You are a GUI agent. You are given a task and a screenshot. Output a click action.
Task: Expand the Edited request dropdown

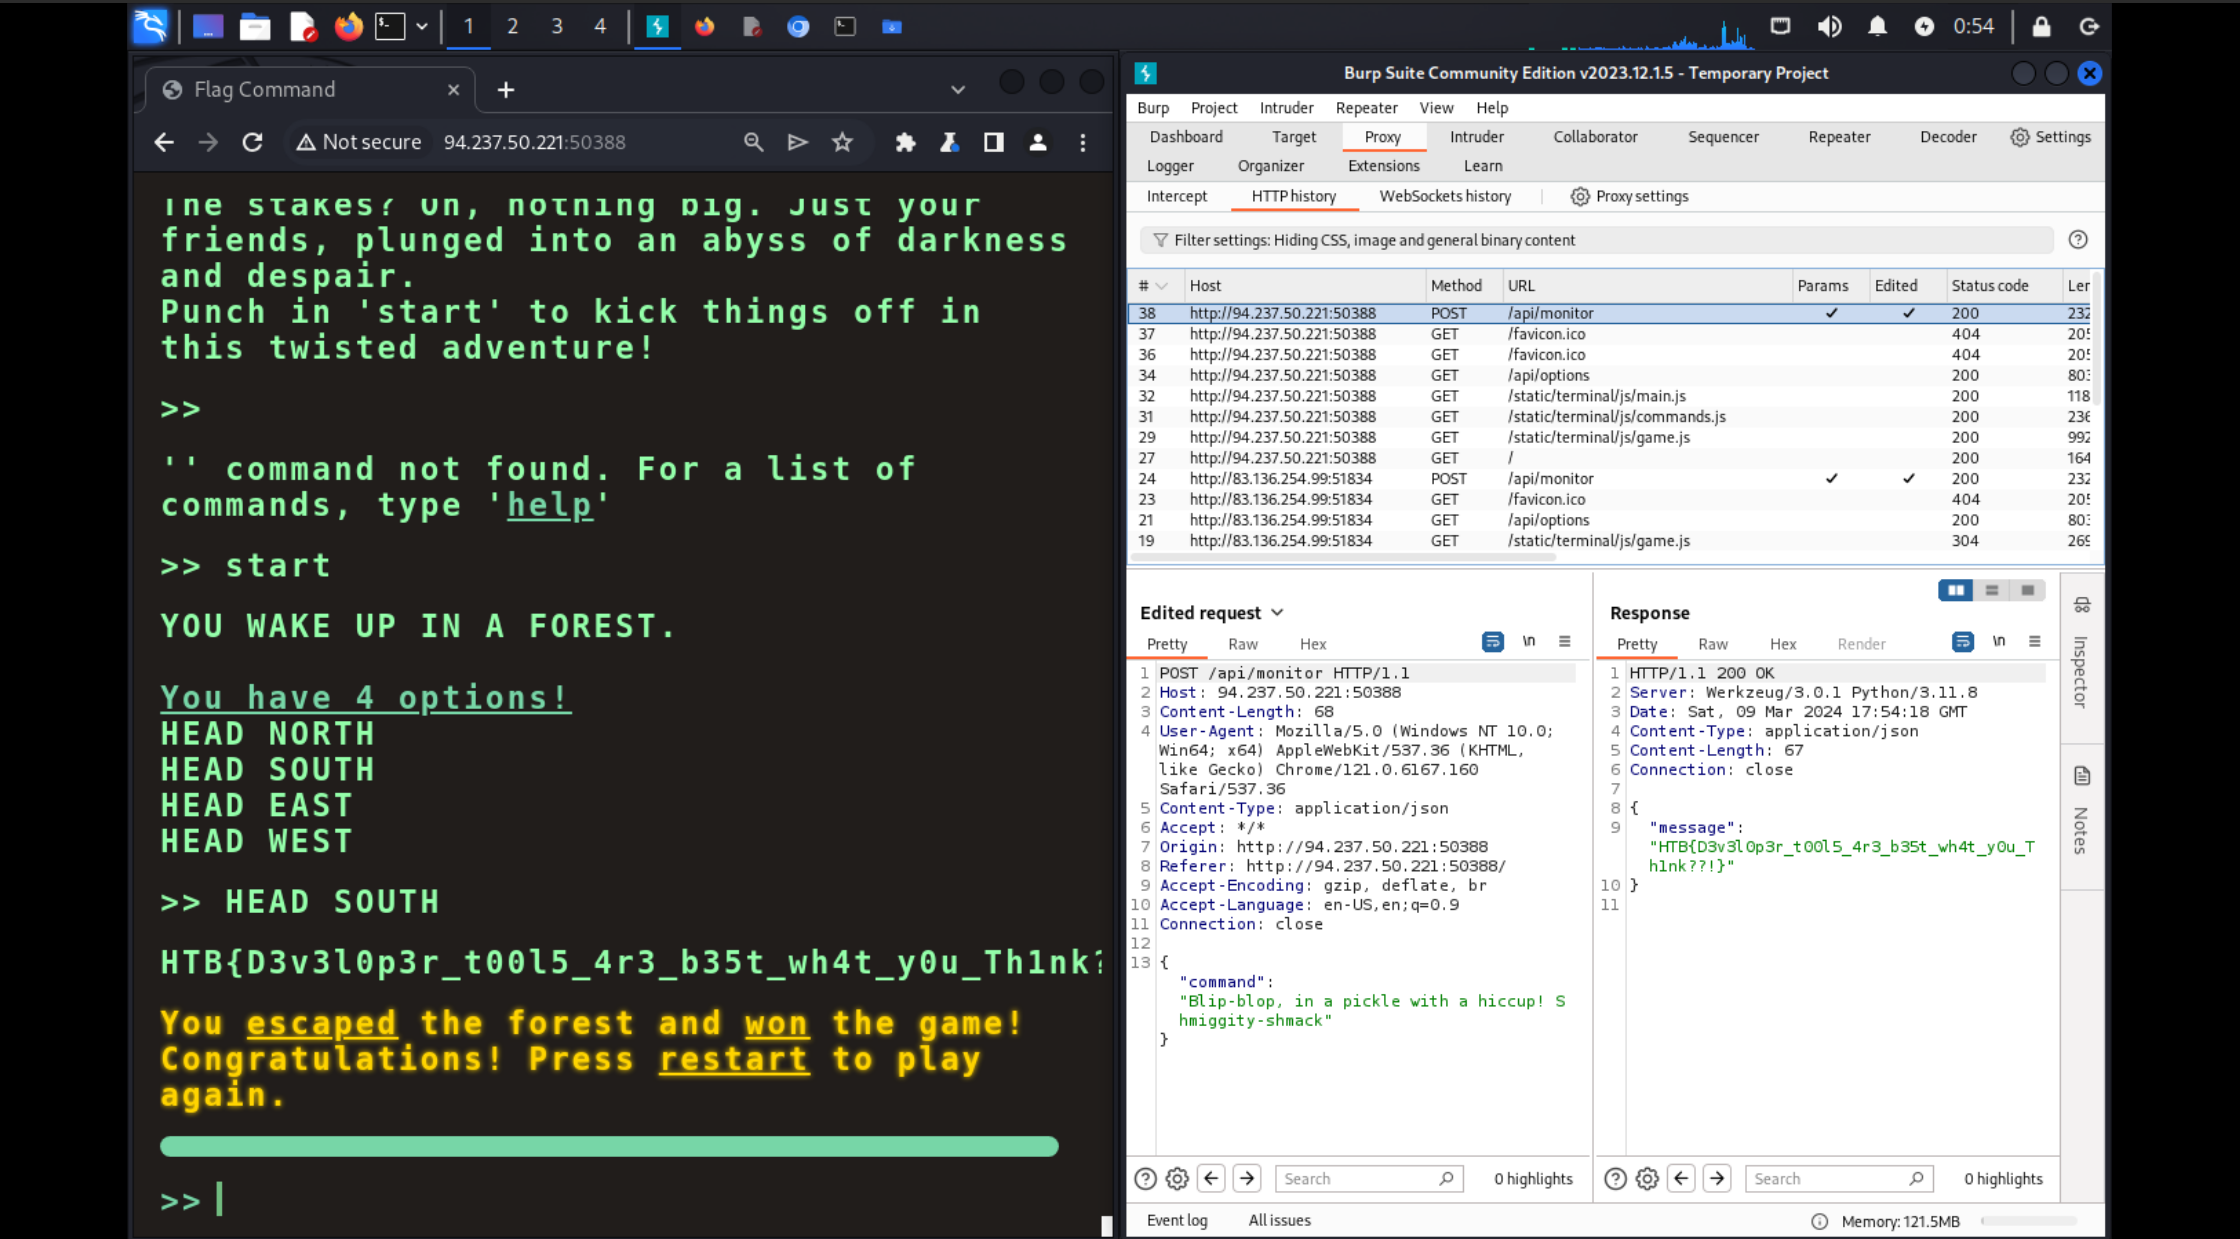1277,613
